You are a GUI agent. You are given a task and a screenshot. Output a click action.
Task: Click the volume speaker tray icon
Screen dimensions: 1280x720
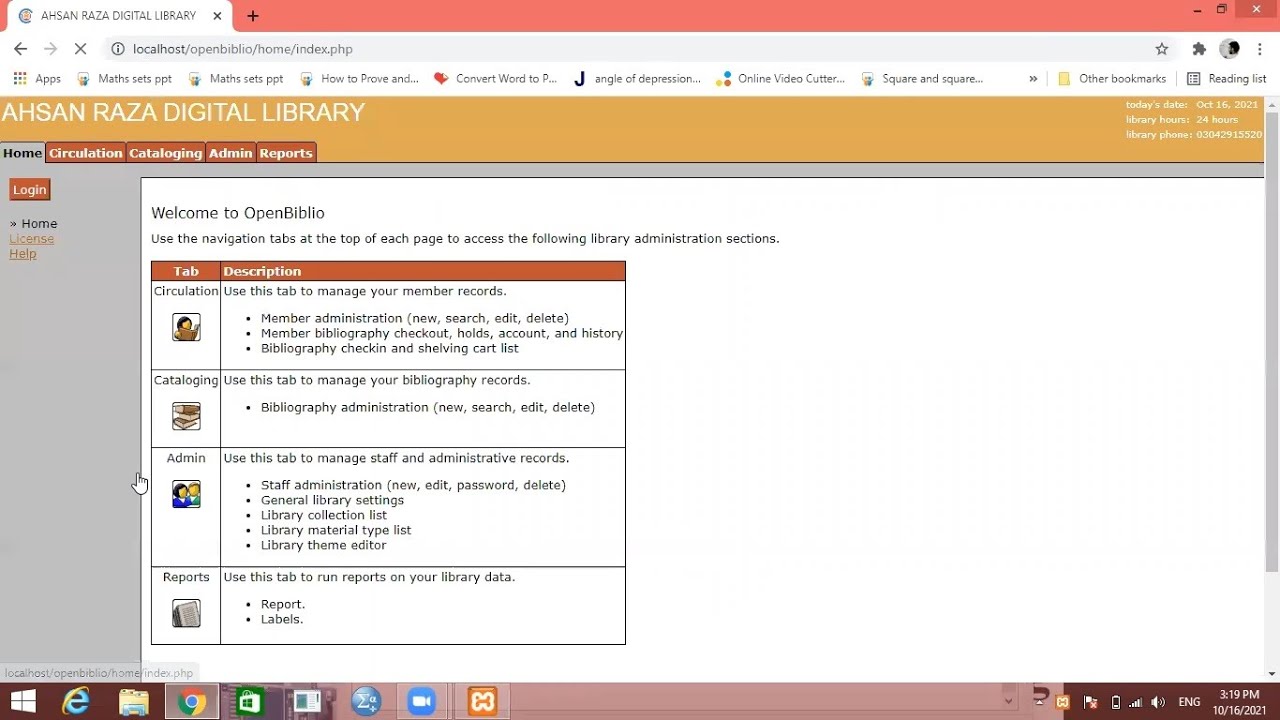(1158, 702)
